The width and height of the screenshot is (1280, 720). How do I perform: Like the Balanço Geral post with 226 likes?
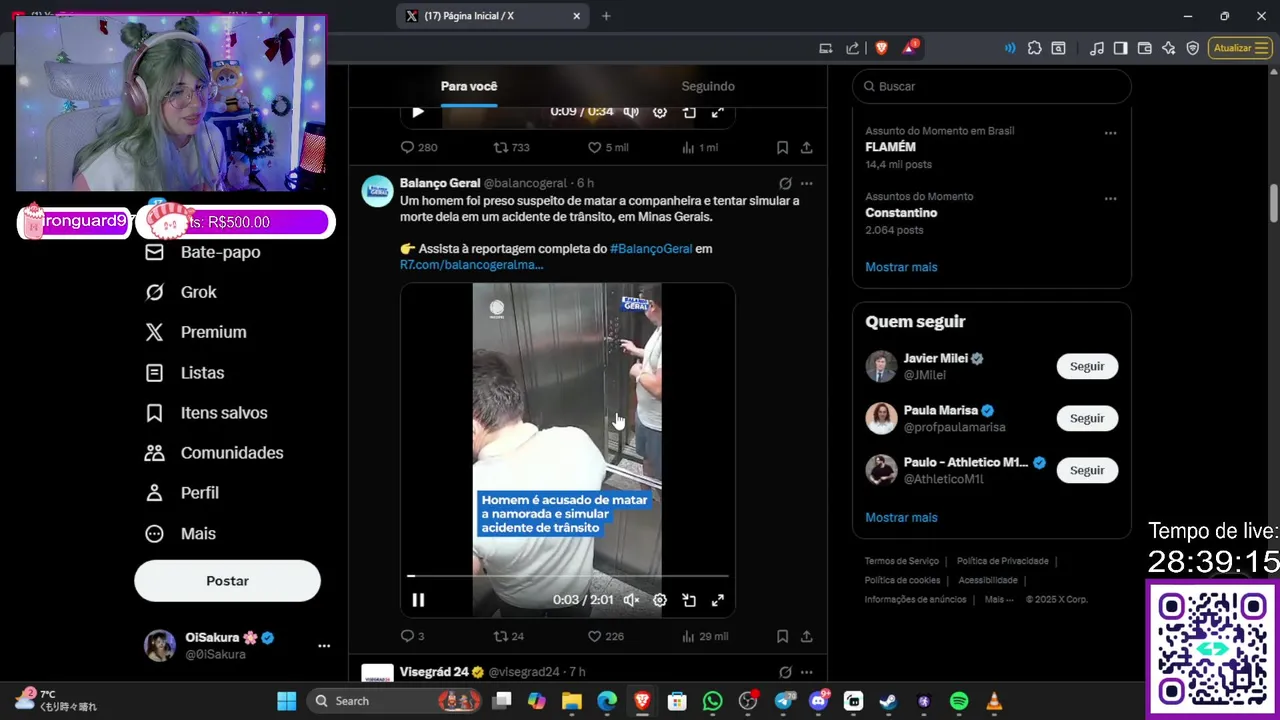[x=606, y=636]
